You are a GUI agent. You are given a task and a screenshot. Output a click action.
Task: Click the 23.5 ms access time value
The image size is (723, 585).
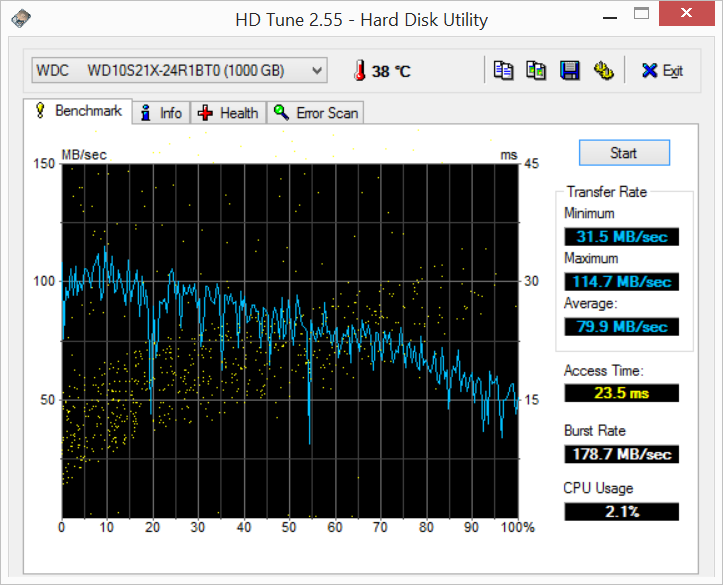tap(622, 393)
